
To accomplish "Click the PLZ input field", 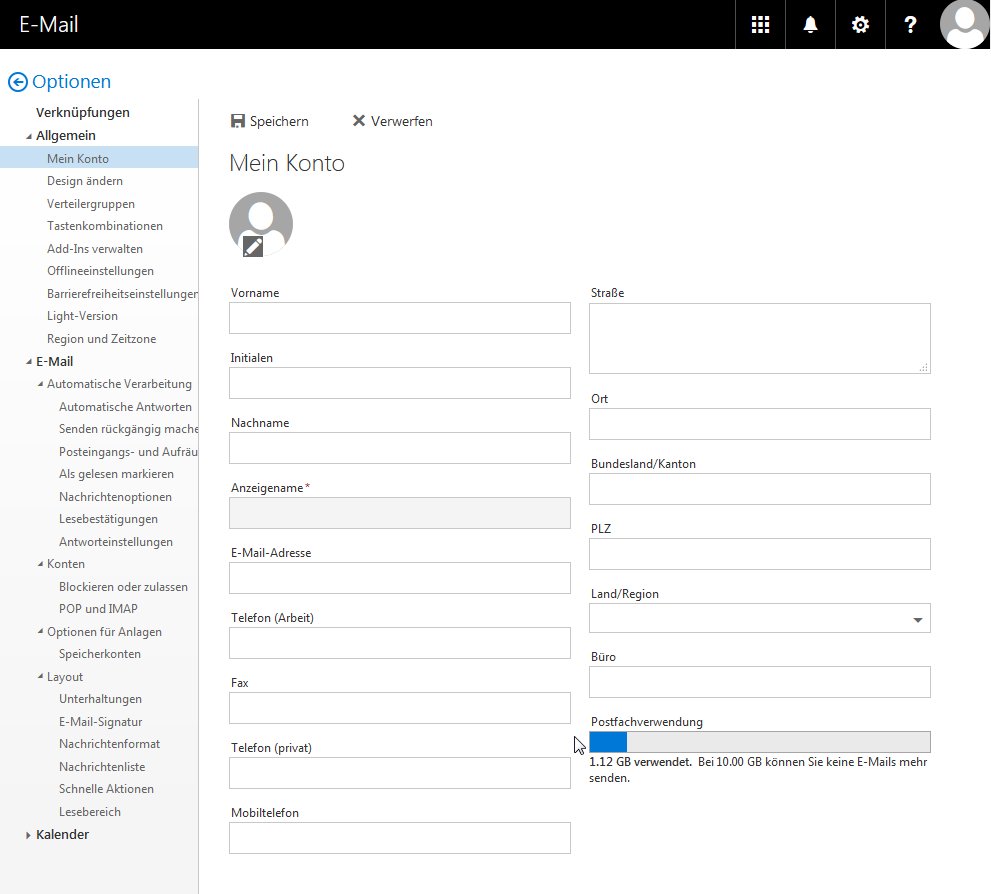I will 760,554.
